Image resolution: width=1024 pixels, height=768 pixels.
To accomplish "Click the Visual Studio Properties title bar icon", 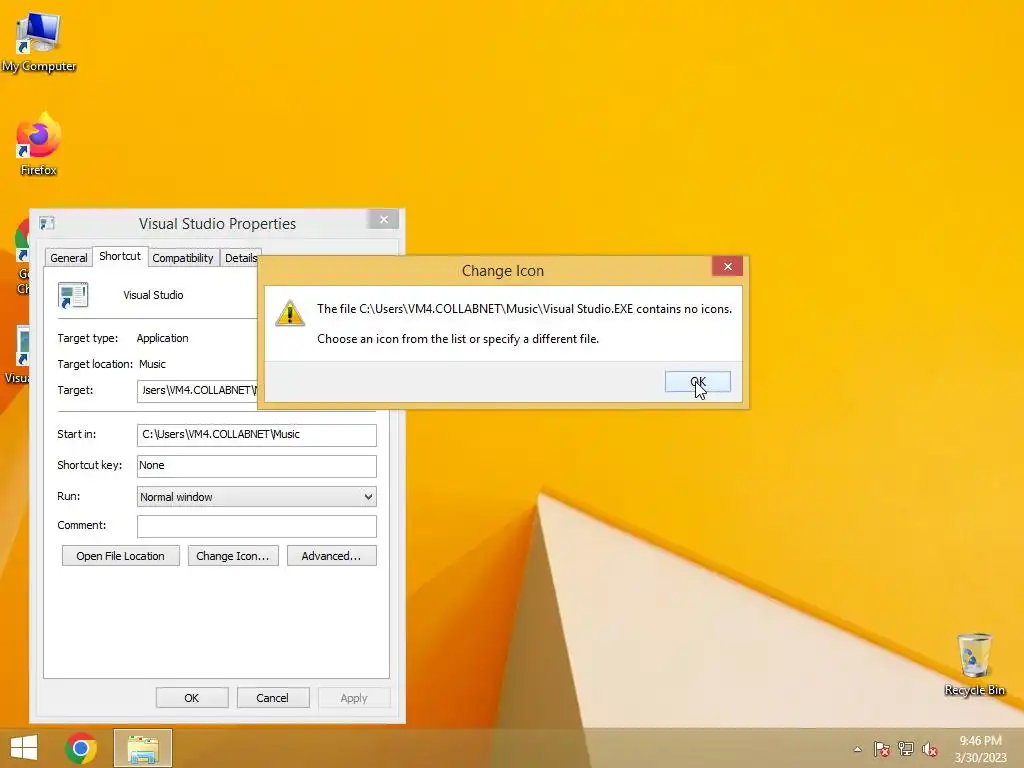I will point(47,223).
